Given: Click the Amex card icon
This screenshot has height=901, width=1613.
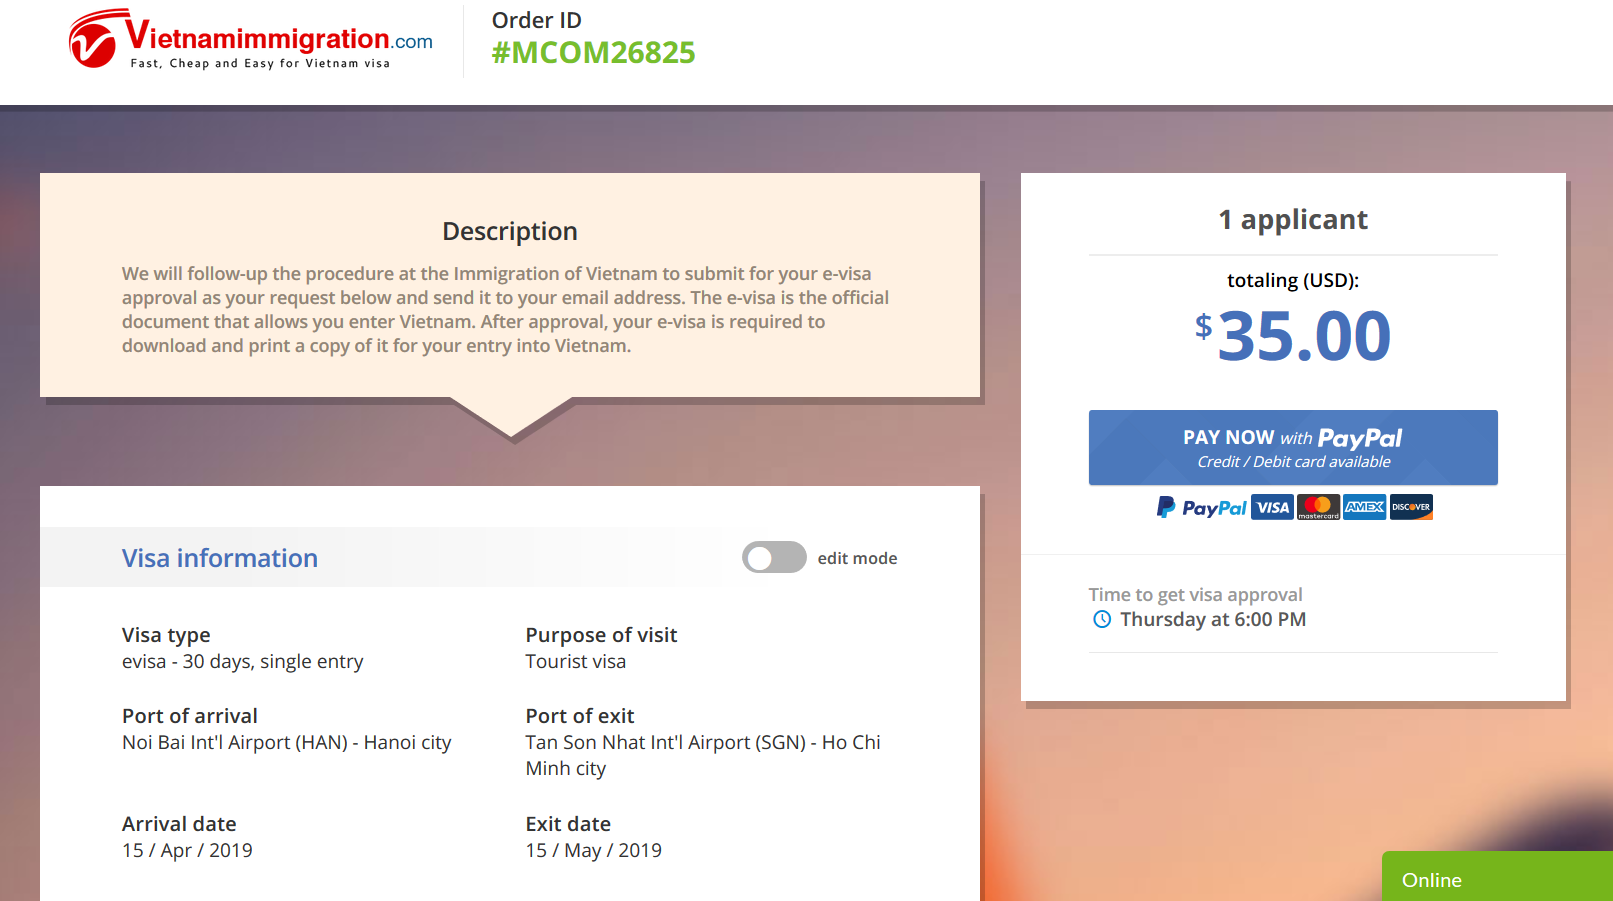Looking at the screenshot, I should [x=1364, y=508].
